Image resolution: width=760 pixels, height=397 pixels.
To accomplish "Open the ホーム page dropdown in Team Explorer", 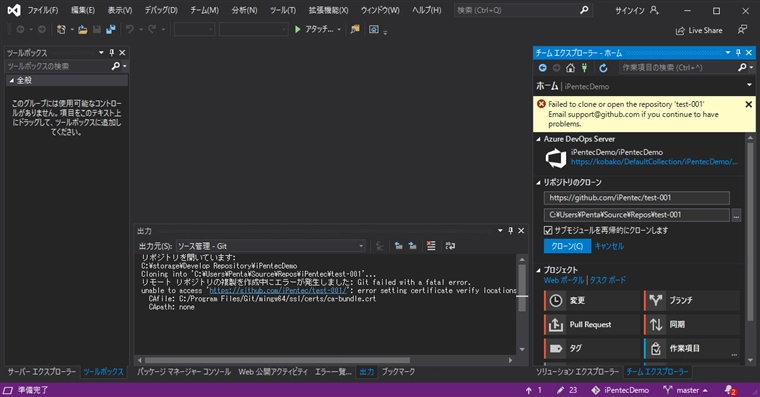I will coord(749,85).
